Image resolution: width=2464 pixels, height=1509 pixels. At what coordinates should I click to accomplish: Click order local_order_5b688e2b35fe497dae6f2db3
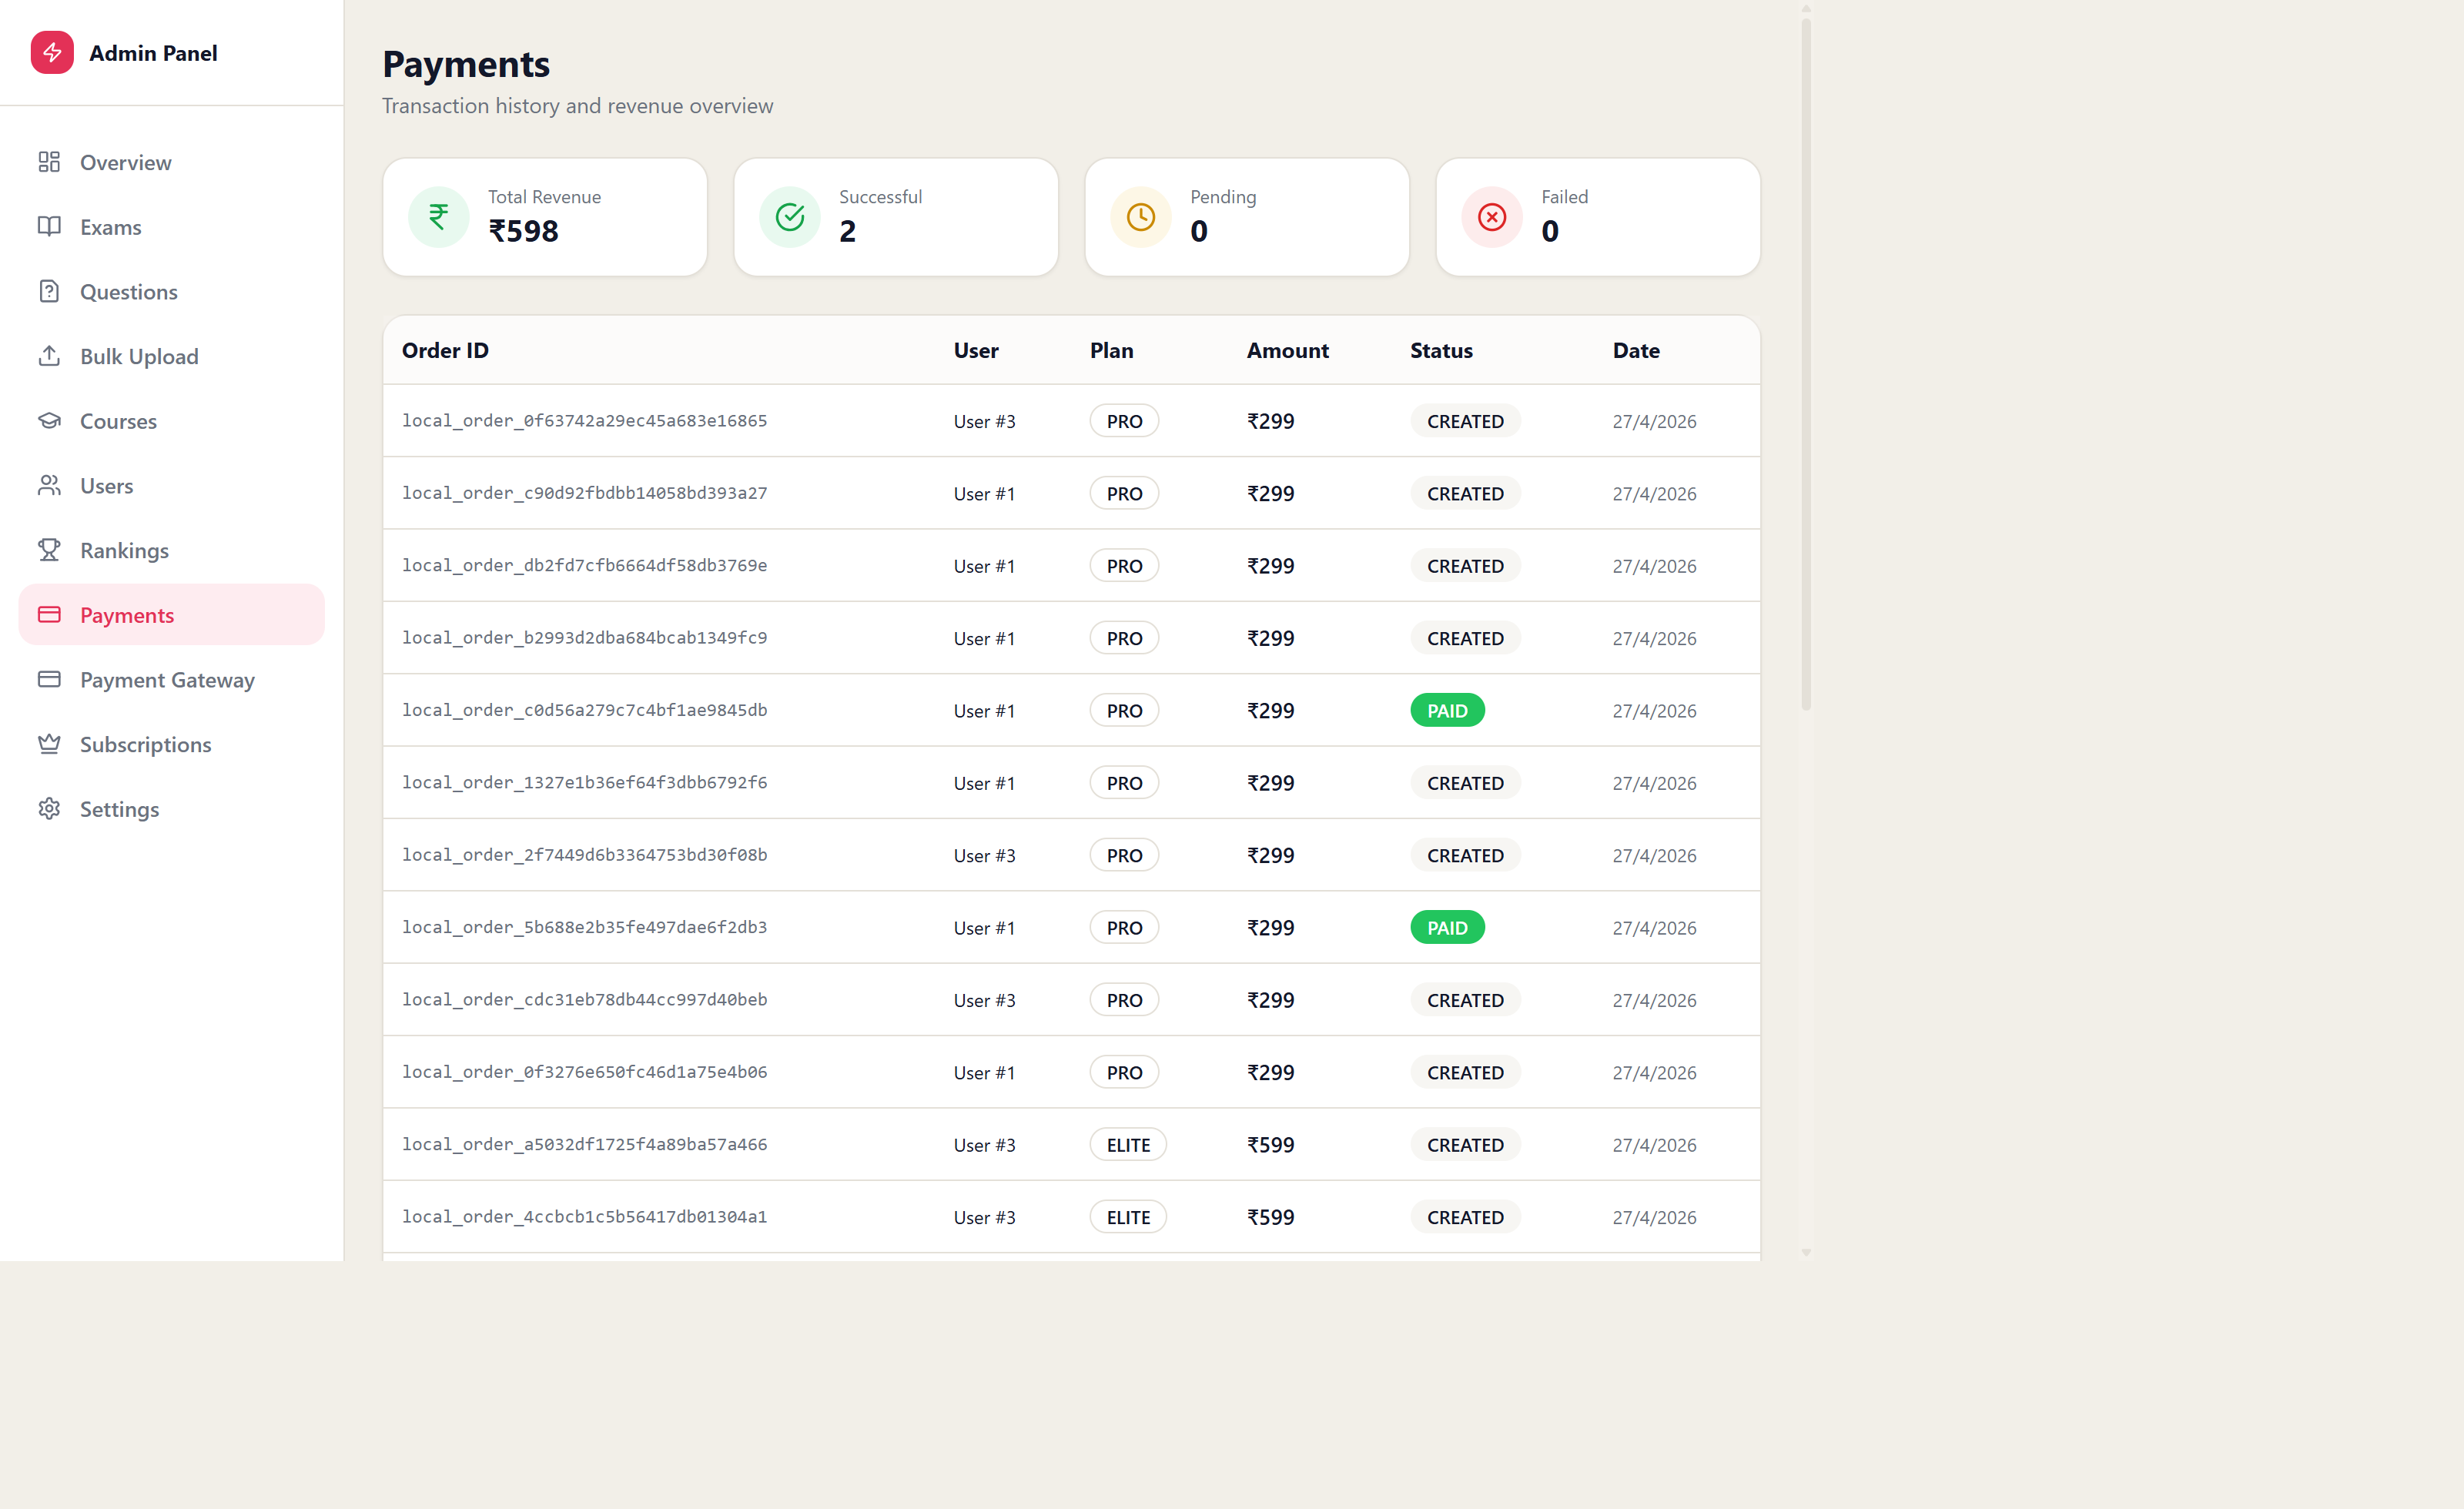click(x=584, y=927)
